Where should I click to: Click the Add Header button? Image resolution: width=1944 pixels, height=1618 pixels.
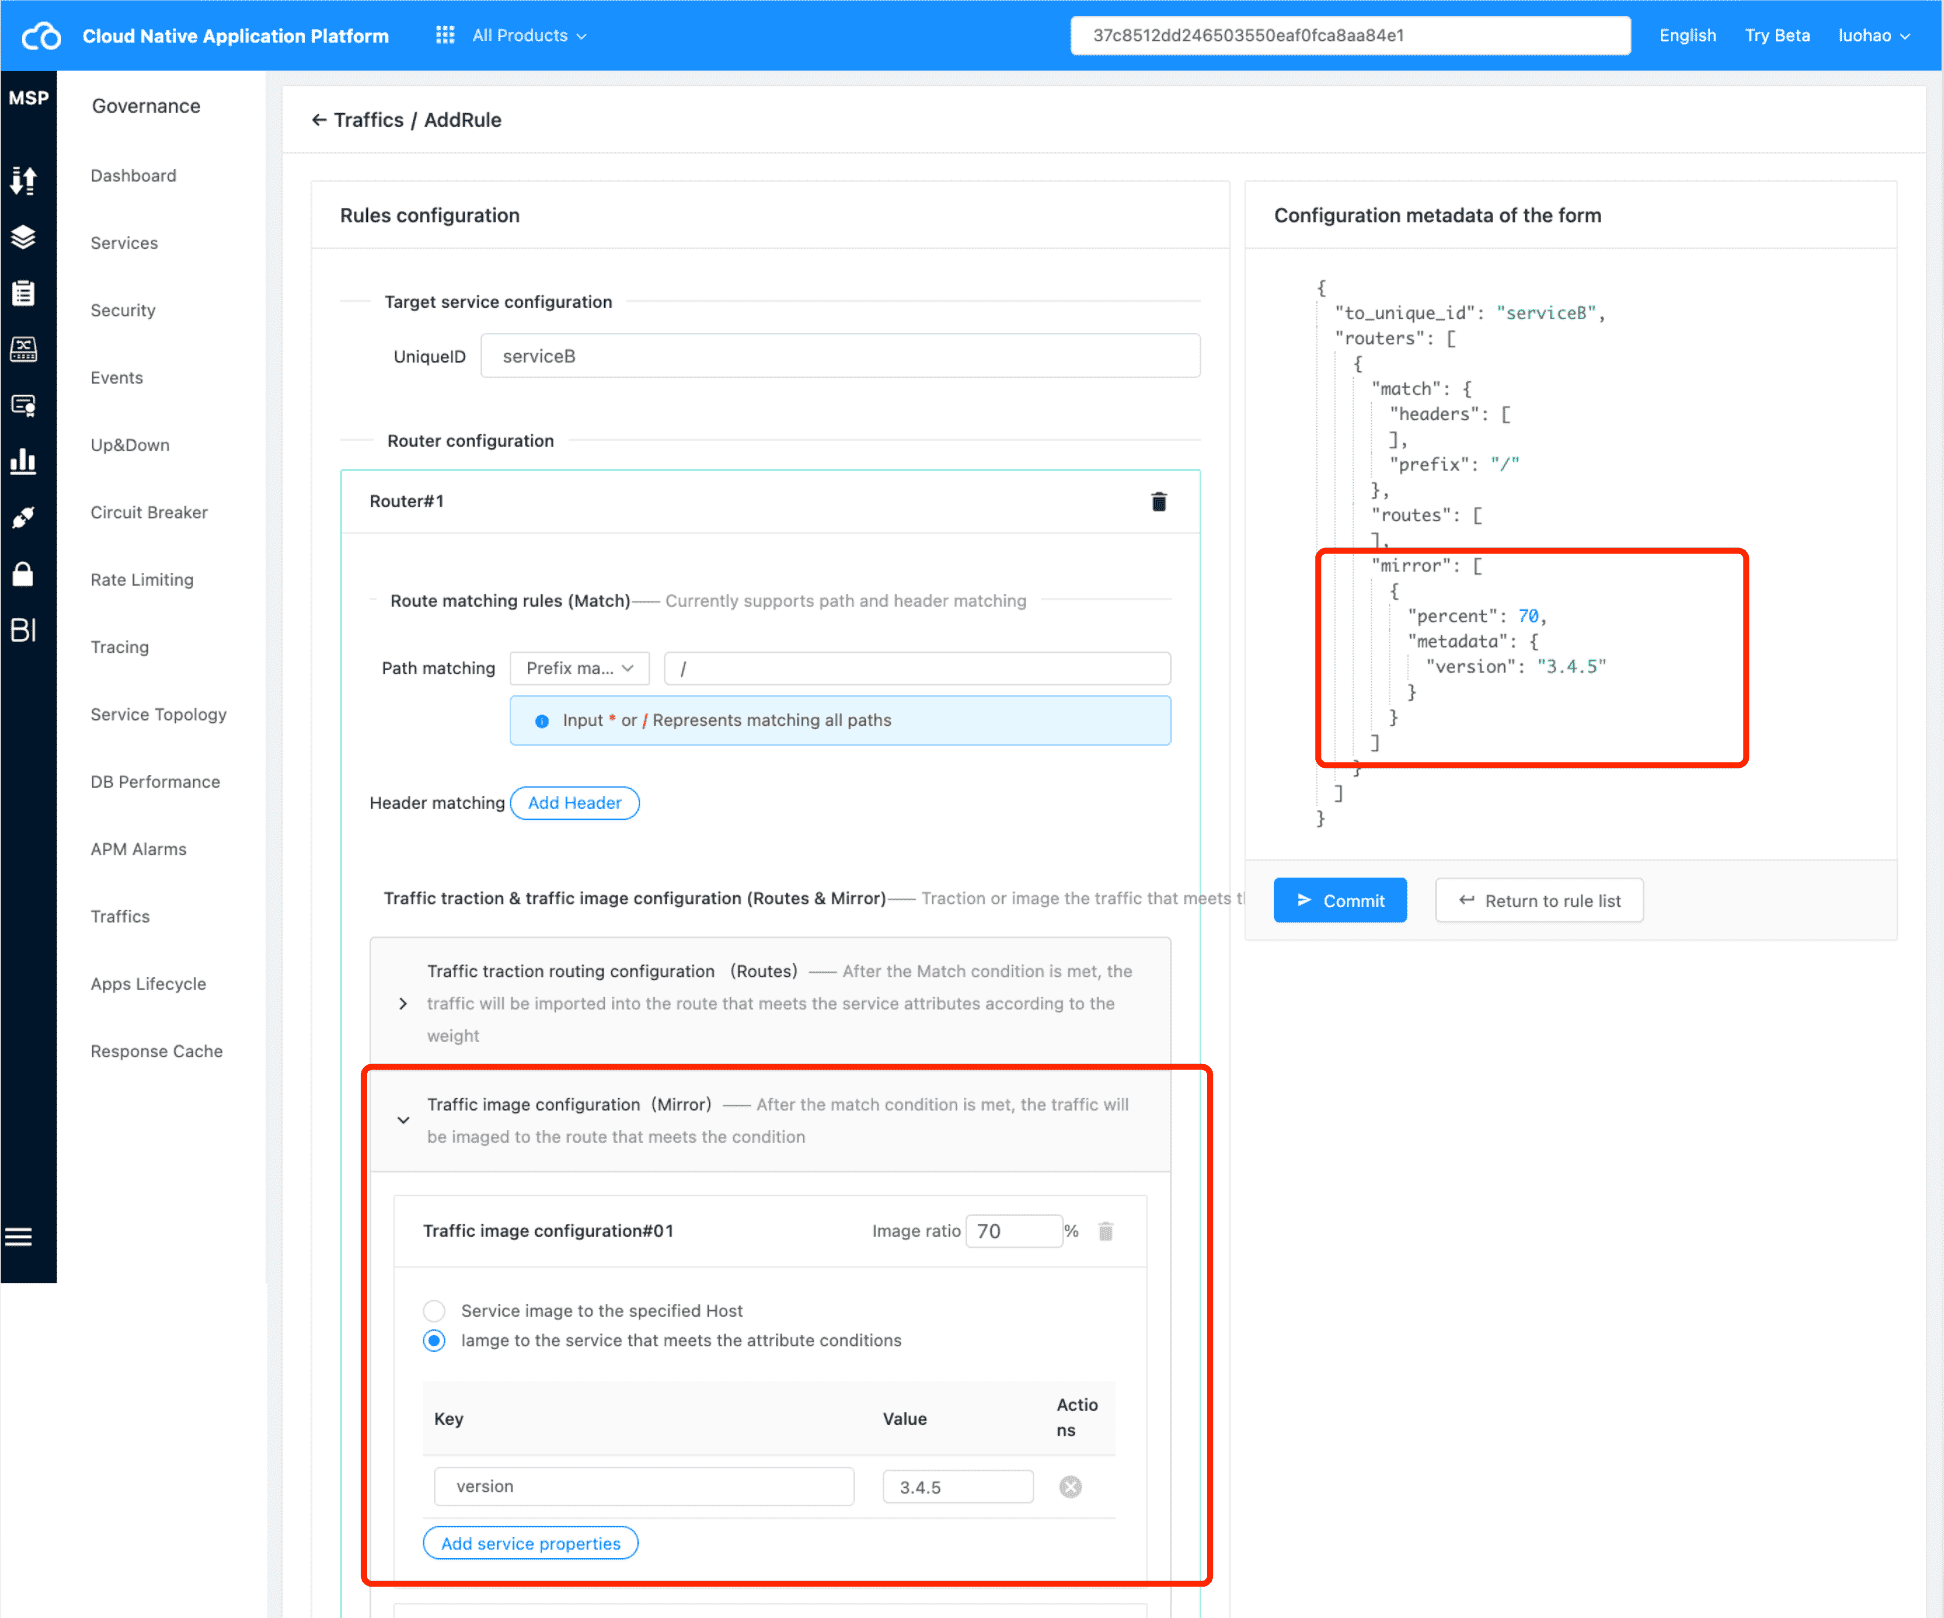click(x=575, y=803)
